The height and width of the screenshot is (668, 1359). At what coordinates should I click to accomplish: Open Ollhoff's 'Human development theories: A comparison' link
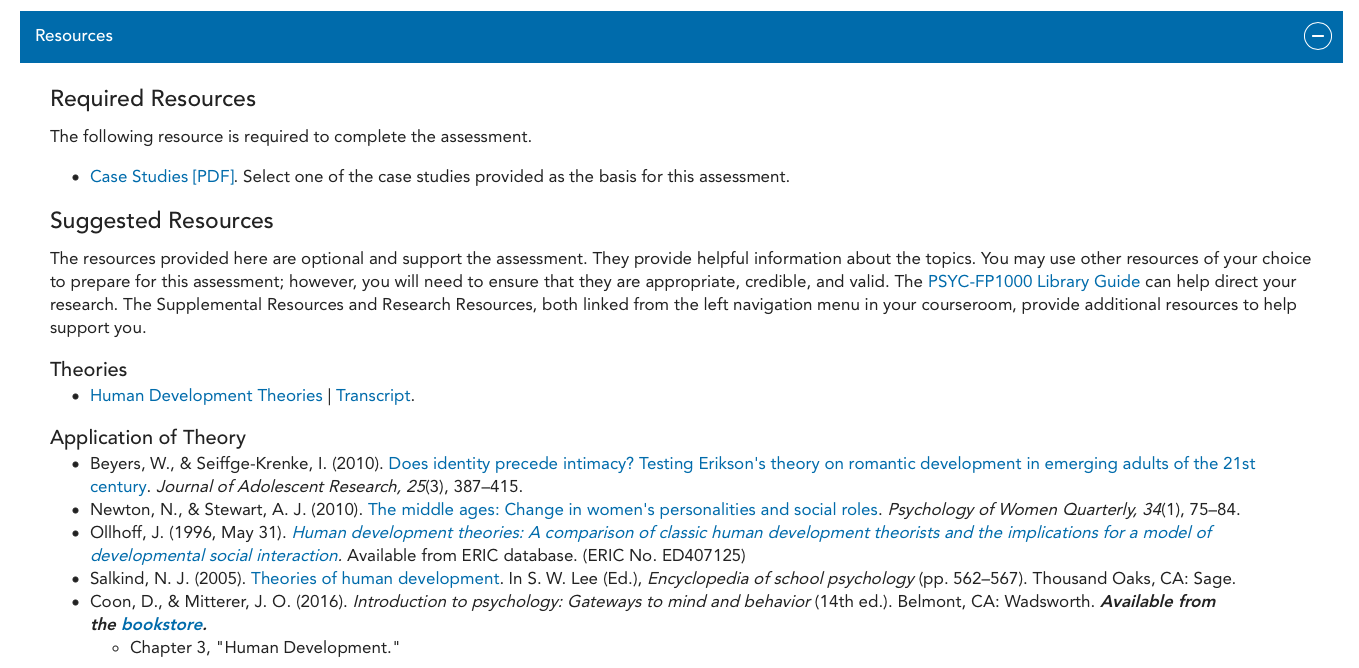click(x=751, y=533)
